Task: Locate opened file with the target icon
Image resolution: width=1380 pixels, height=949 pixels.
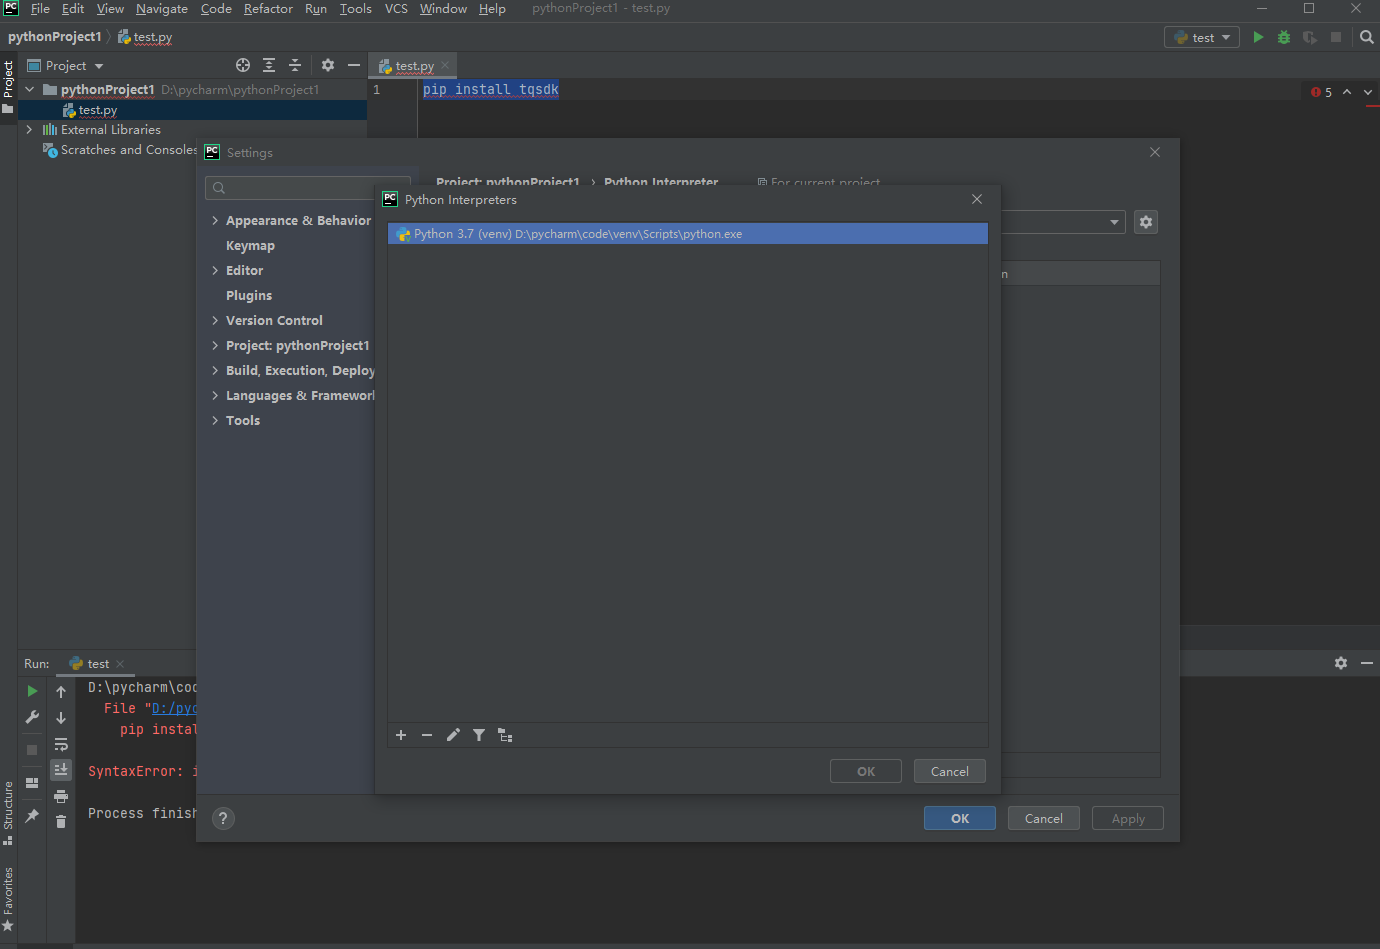Action: coord(243,65)
